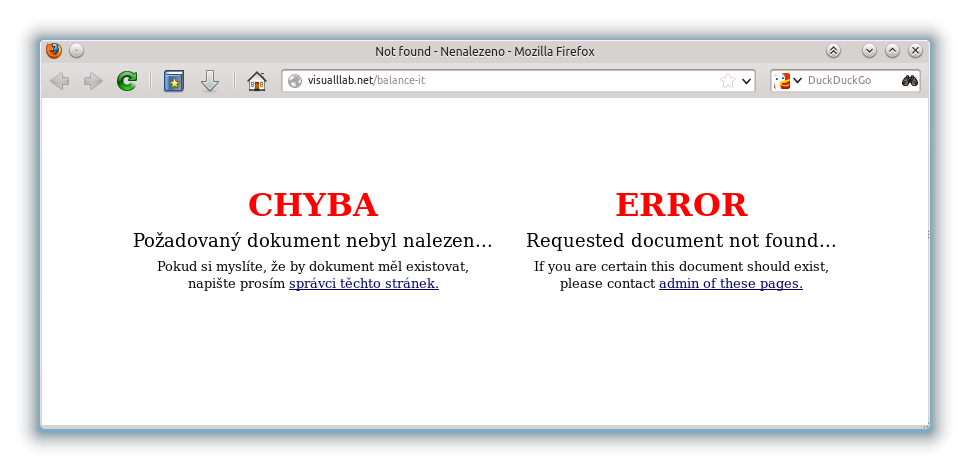970x469 pixels.
Task: Open the admin of these pages link
Action: click(731, 284)
